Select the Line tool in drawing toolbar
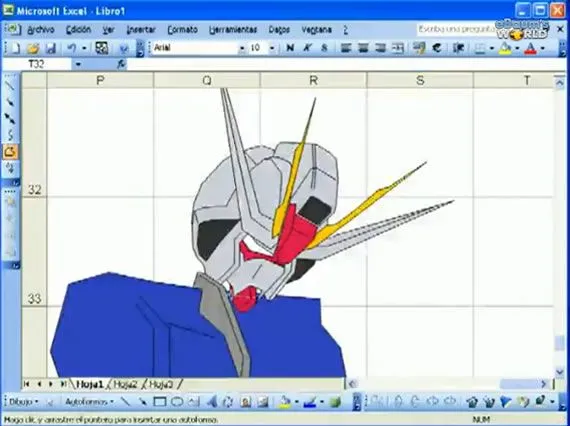 pos(125,402)
